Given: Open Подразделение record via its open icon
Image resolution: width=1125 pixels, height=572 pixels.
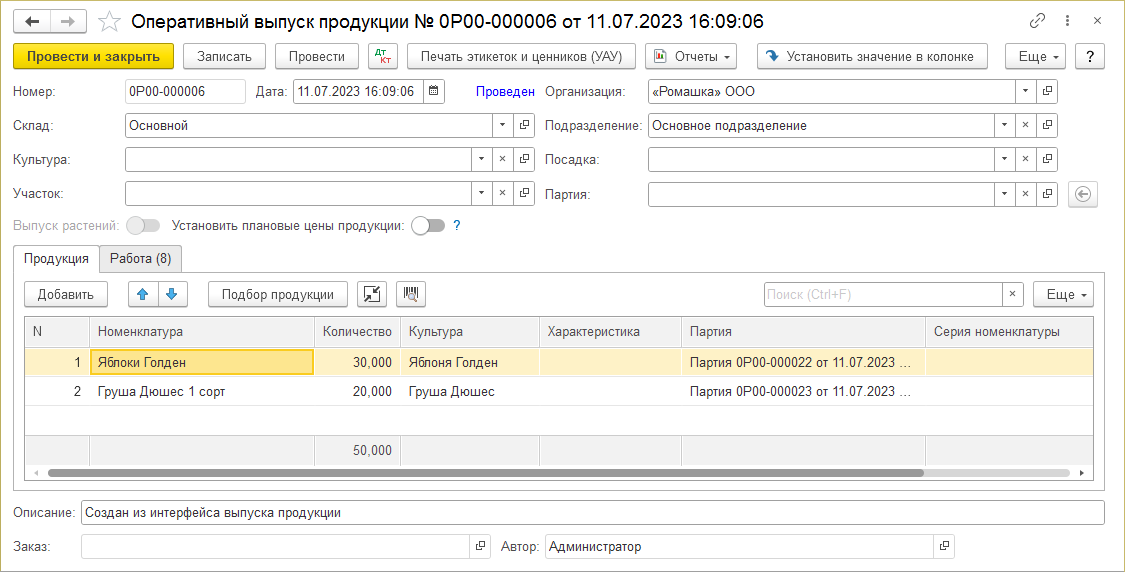Looking at the screenshot, I should click(x=1047, y=125).
